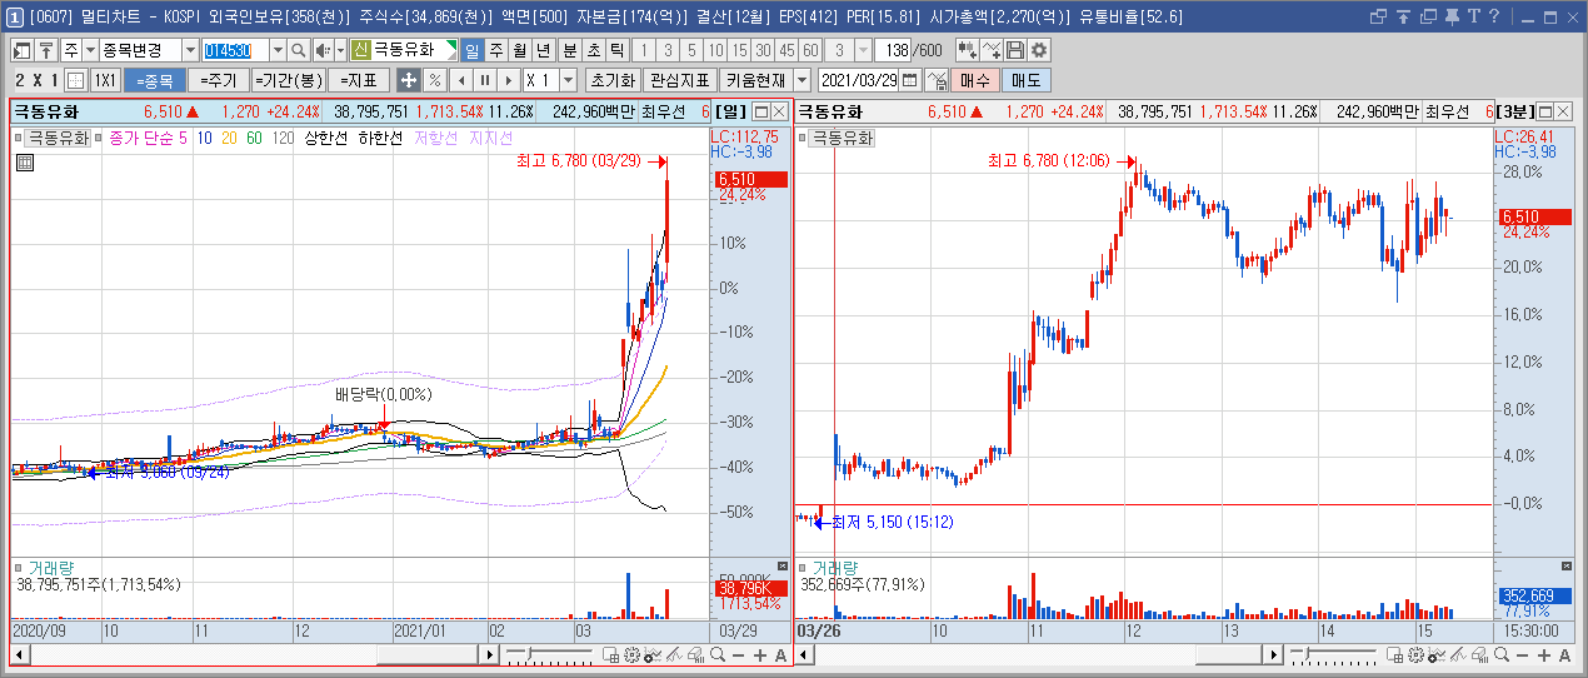Click the 매수 buy button

[x=975, y=80]
